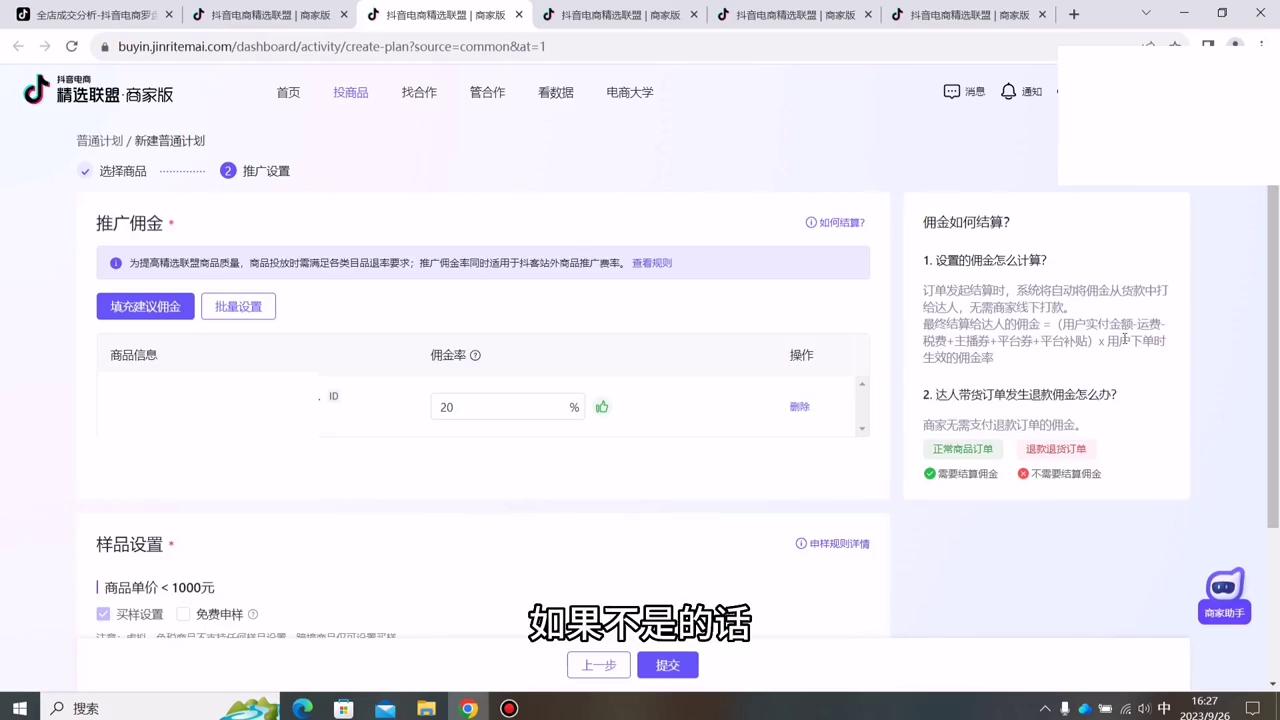1280x720 pixels.
Task: Open the browser tab search dropdown
Action: 1146,14
